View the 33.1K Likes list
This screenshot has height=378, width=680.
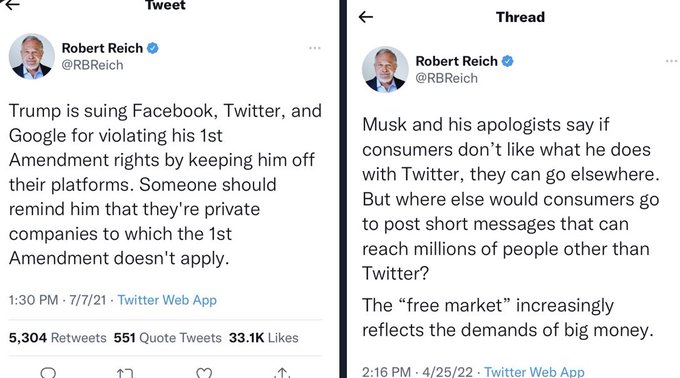pos(264,338)
